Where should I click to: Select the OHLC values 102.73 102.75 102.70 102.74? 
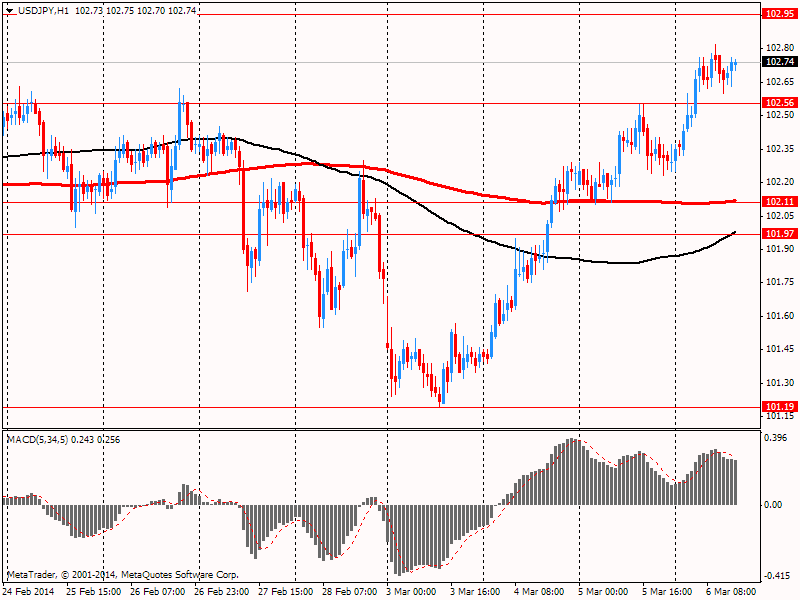(135, 10)
